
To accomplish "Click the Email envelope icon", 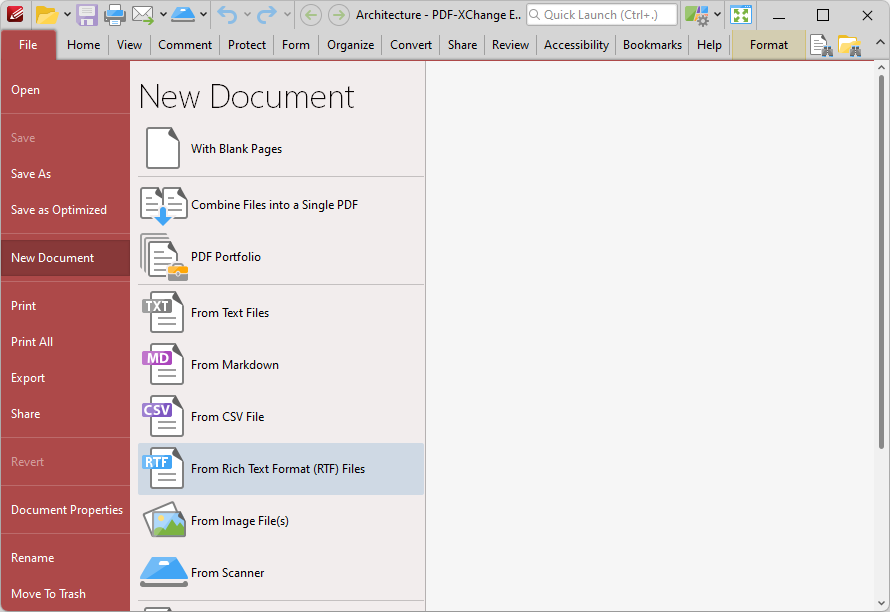I will tap(142, 15).
